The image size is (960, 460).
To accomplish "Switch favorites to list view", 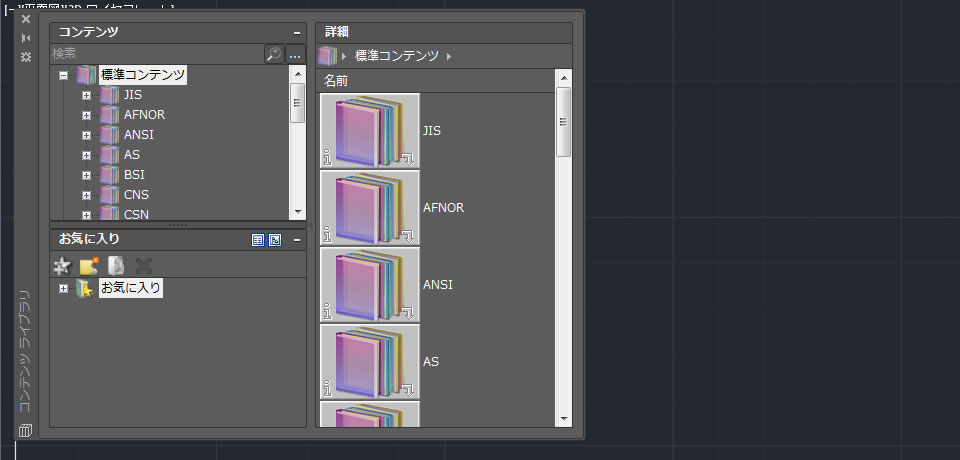I will pos(258,240).
